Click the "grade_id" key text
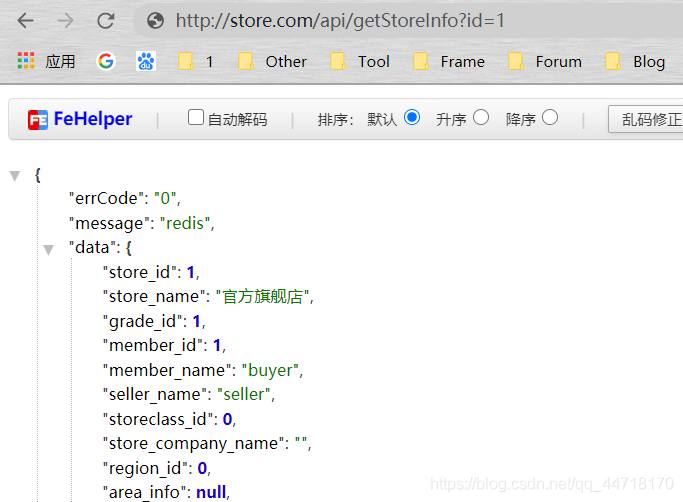683x502 pixels. pos(142,322)
